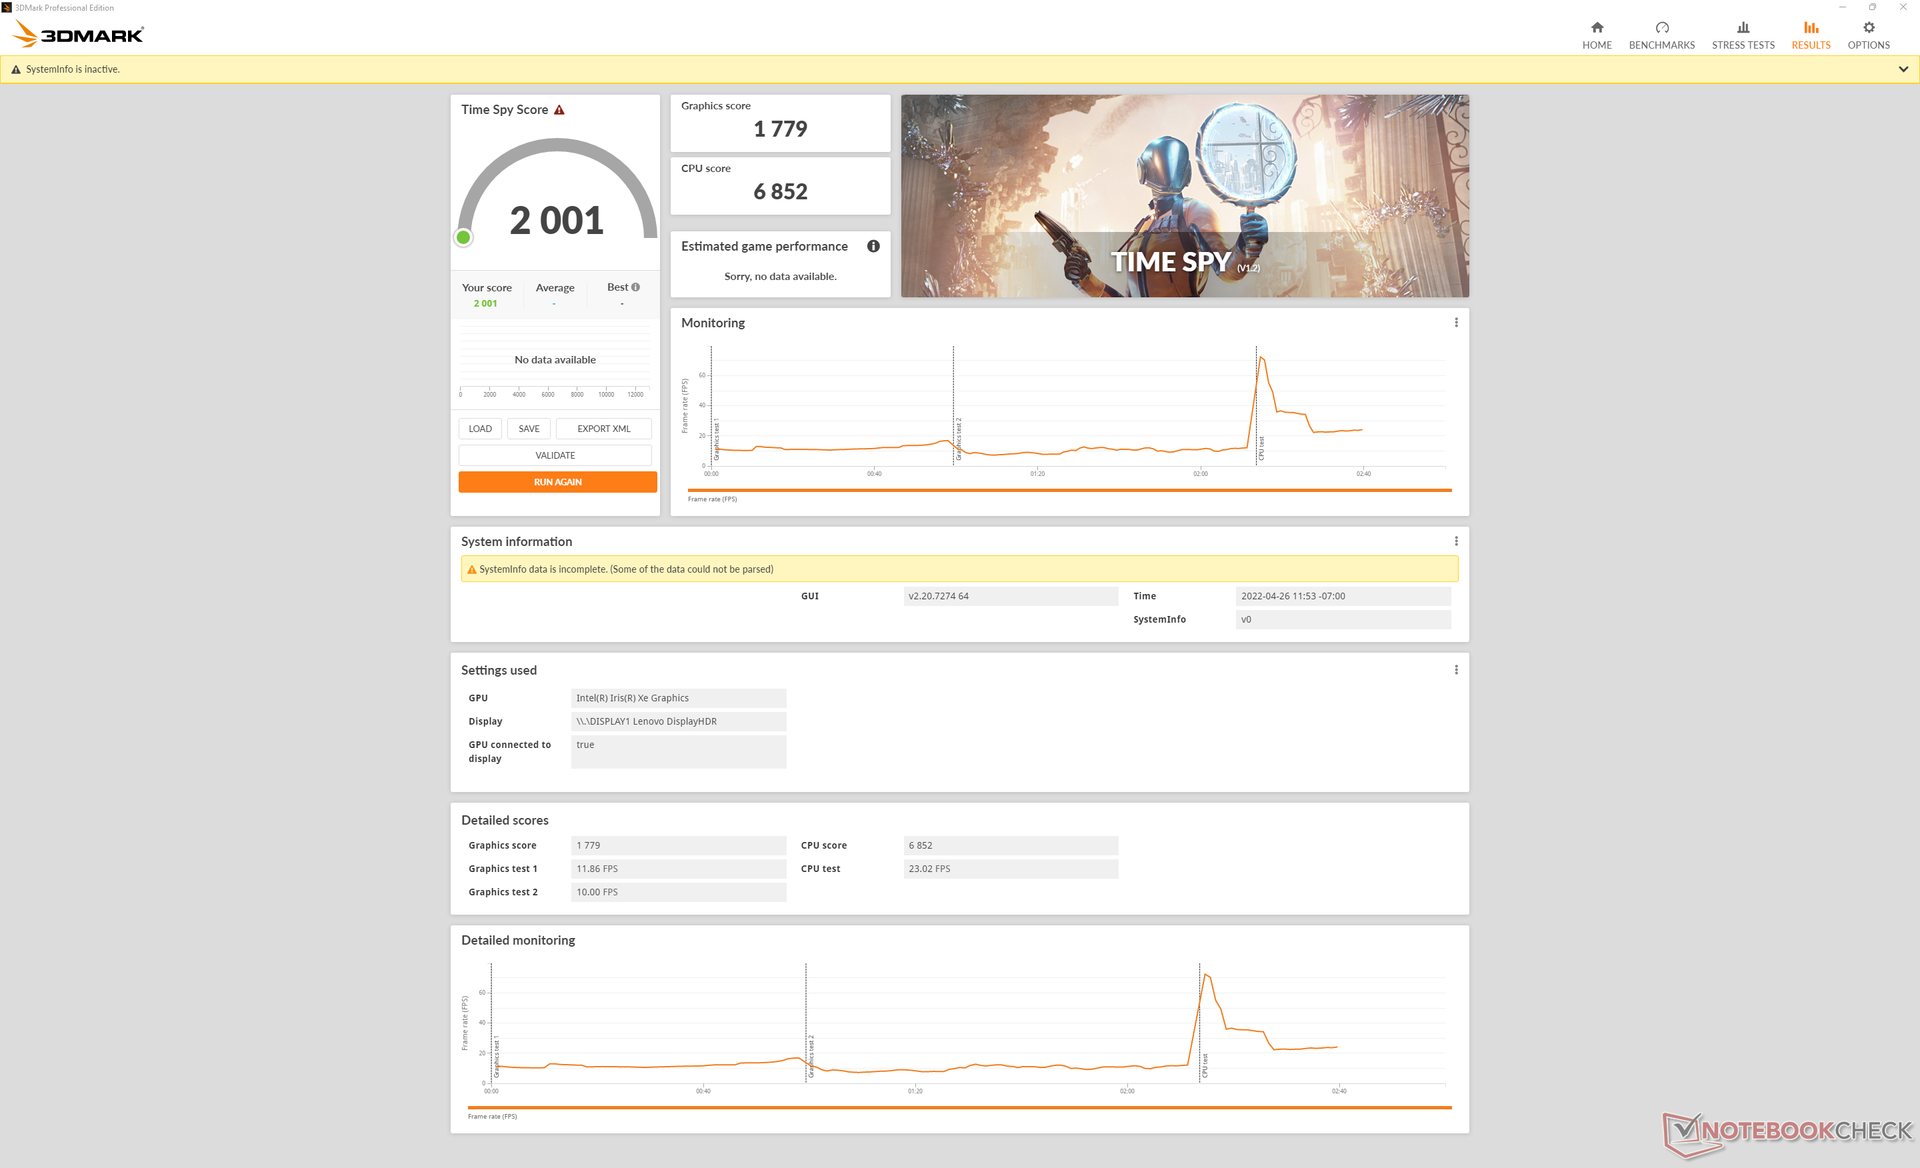Click the Time Spy benchmark thumbnail image
The width and height of the screenshot is (1920, 1168).
[1184, 196]
